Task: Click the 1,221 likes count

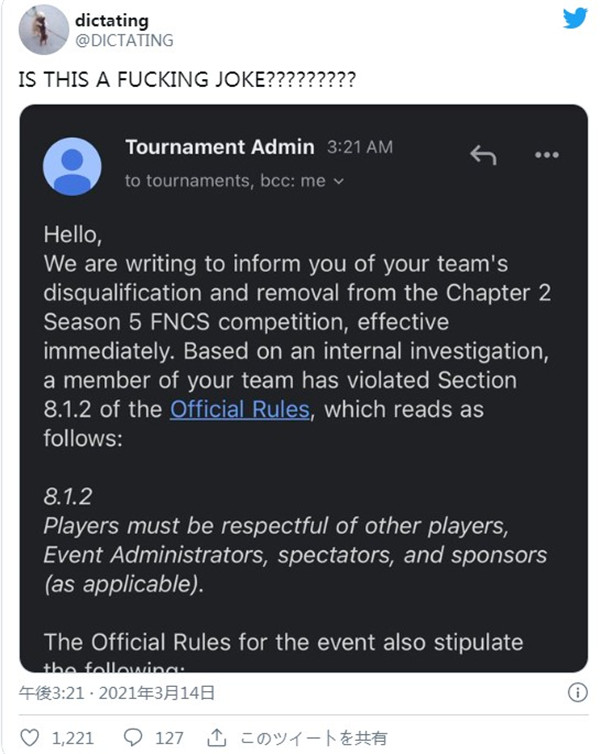Action: click(73, 738)
